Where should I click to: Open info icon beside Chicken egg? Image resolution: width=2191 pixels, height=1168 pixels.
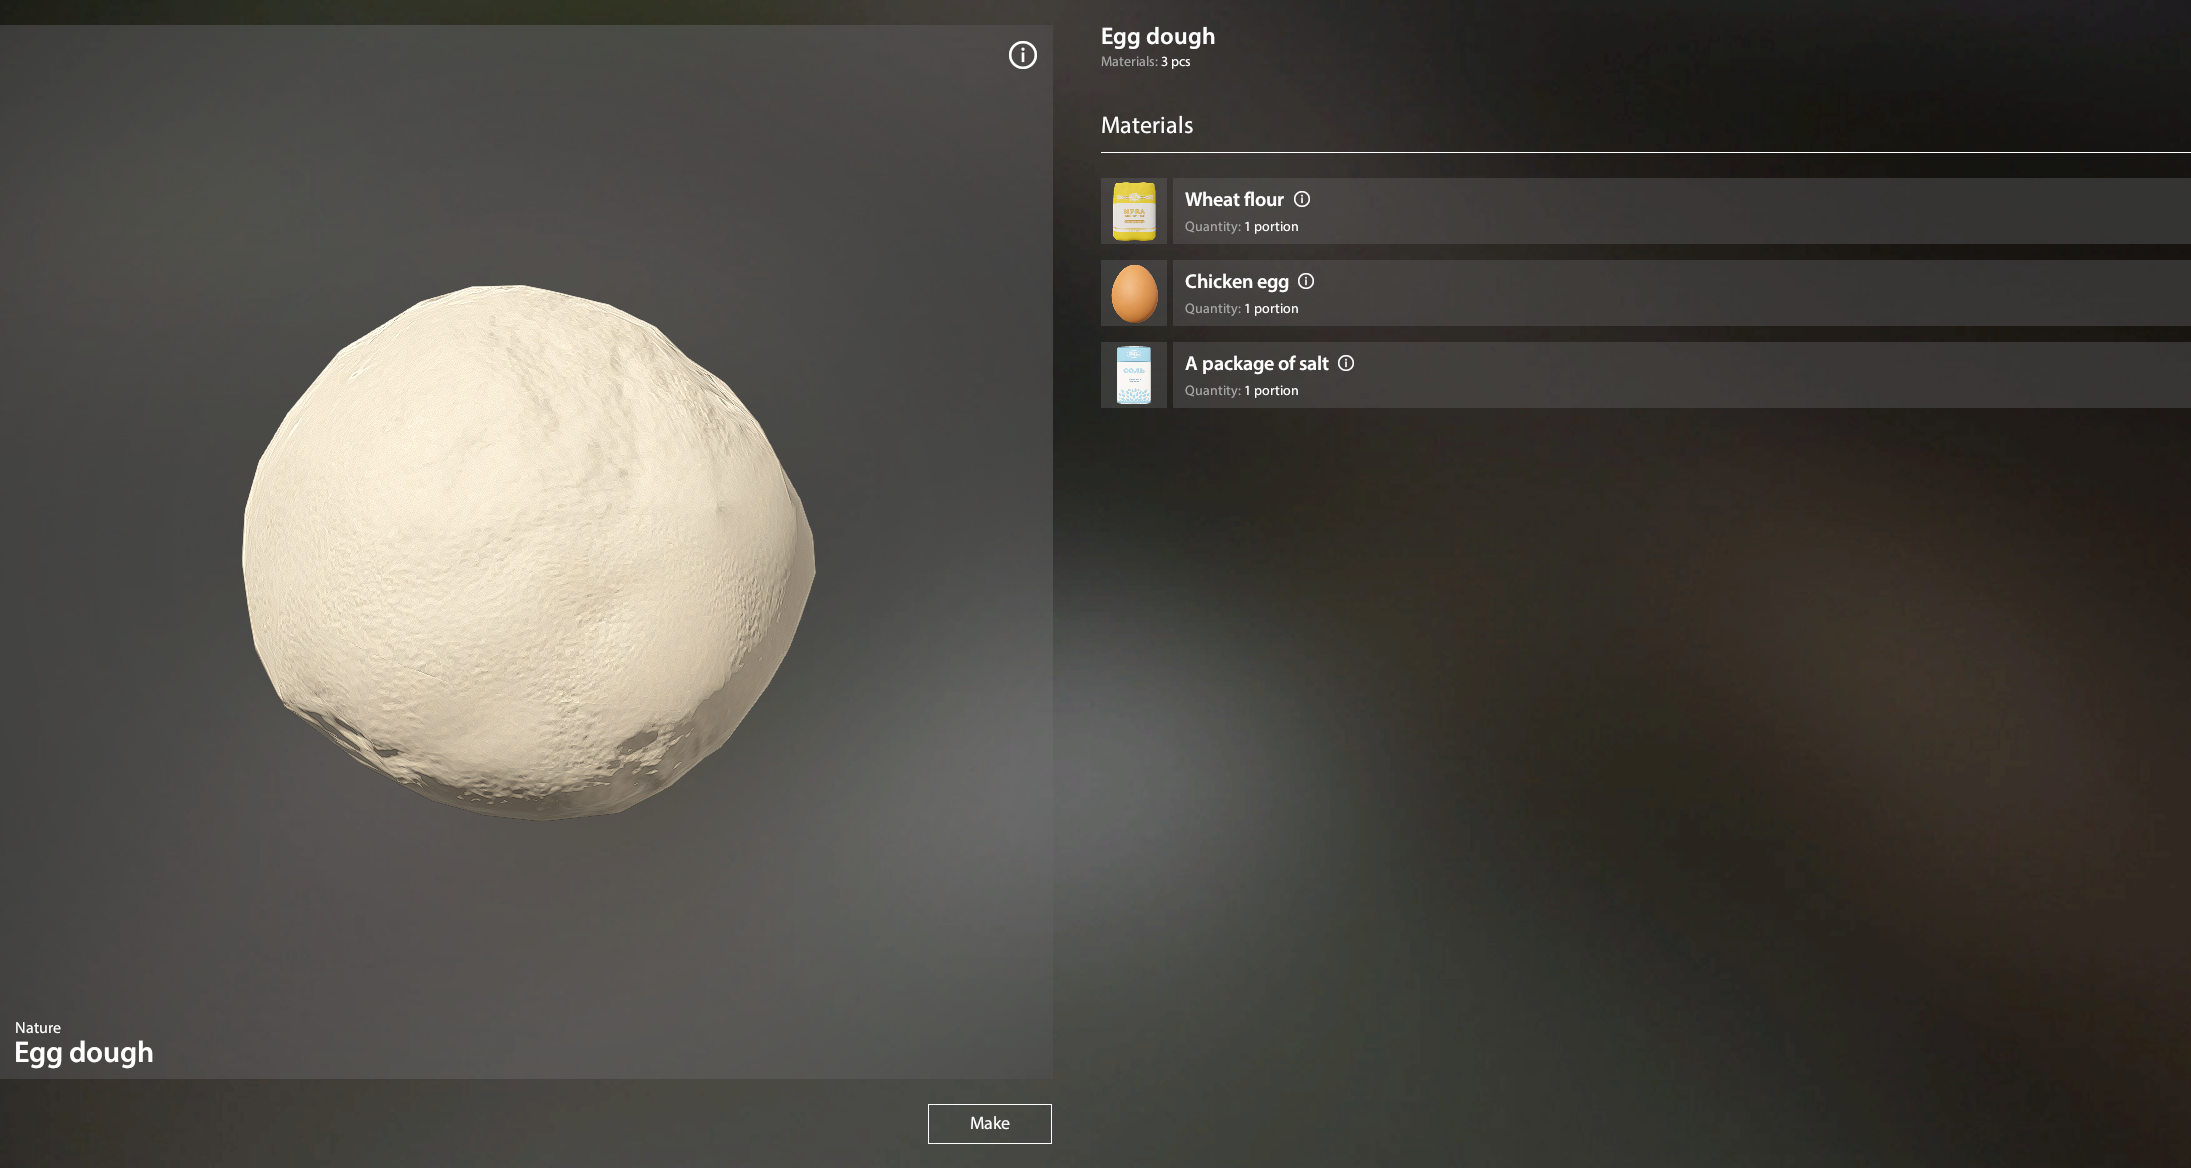(1306, 281)
